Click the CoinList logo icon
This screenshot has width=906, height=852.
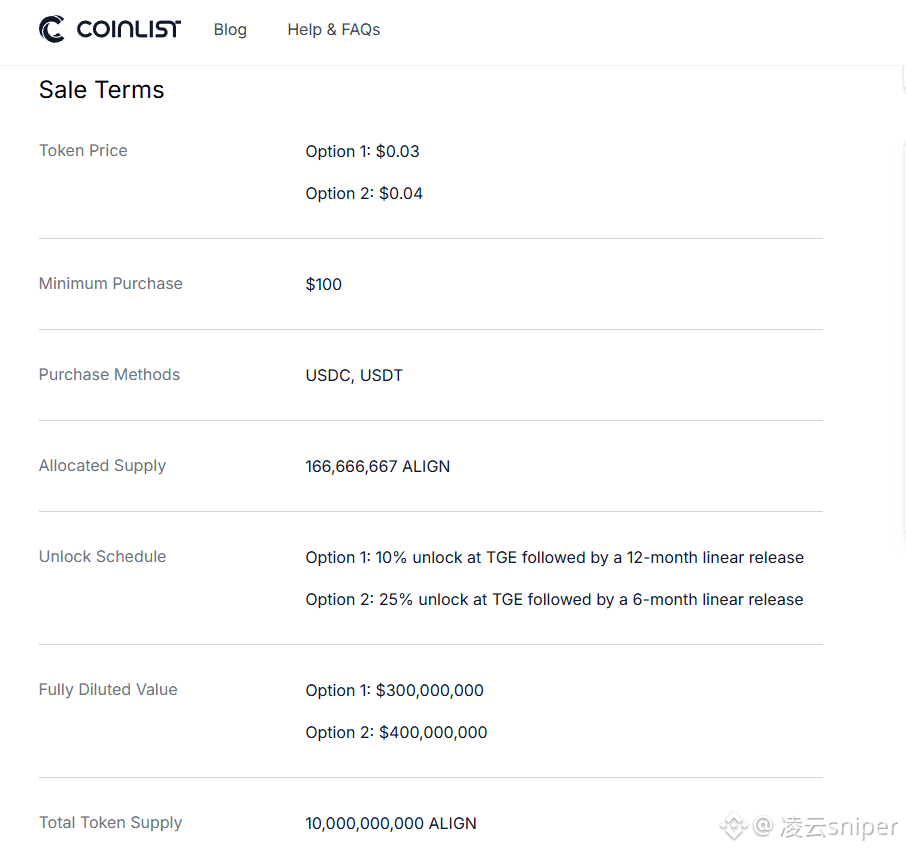52,29
